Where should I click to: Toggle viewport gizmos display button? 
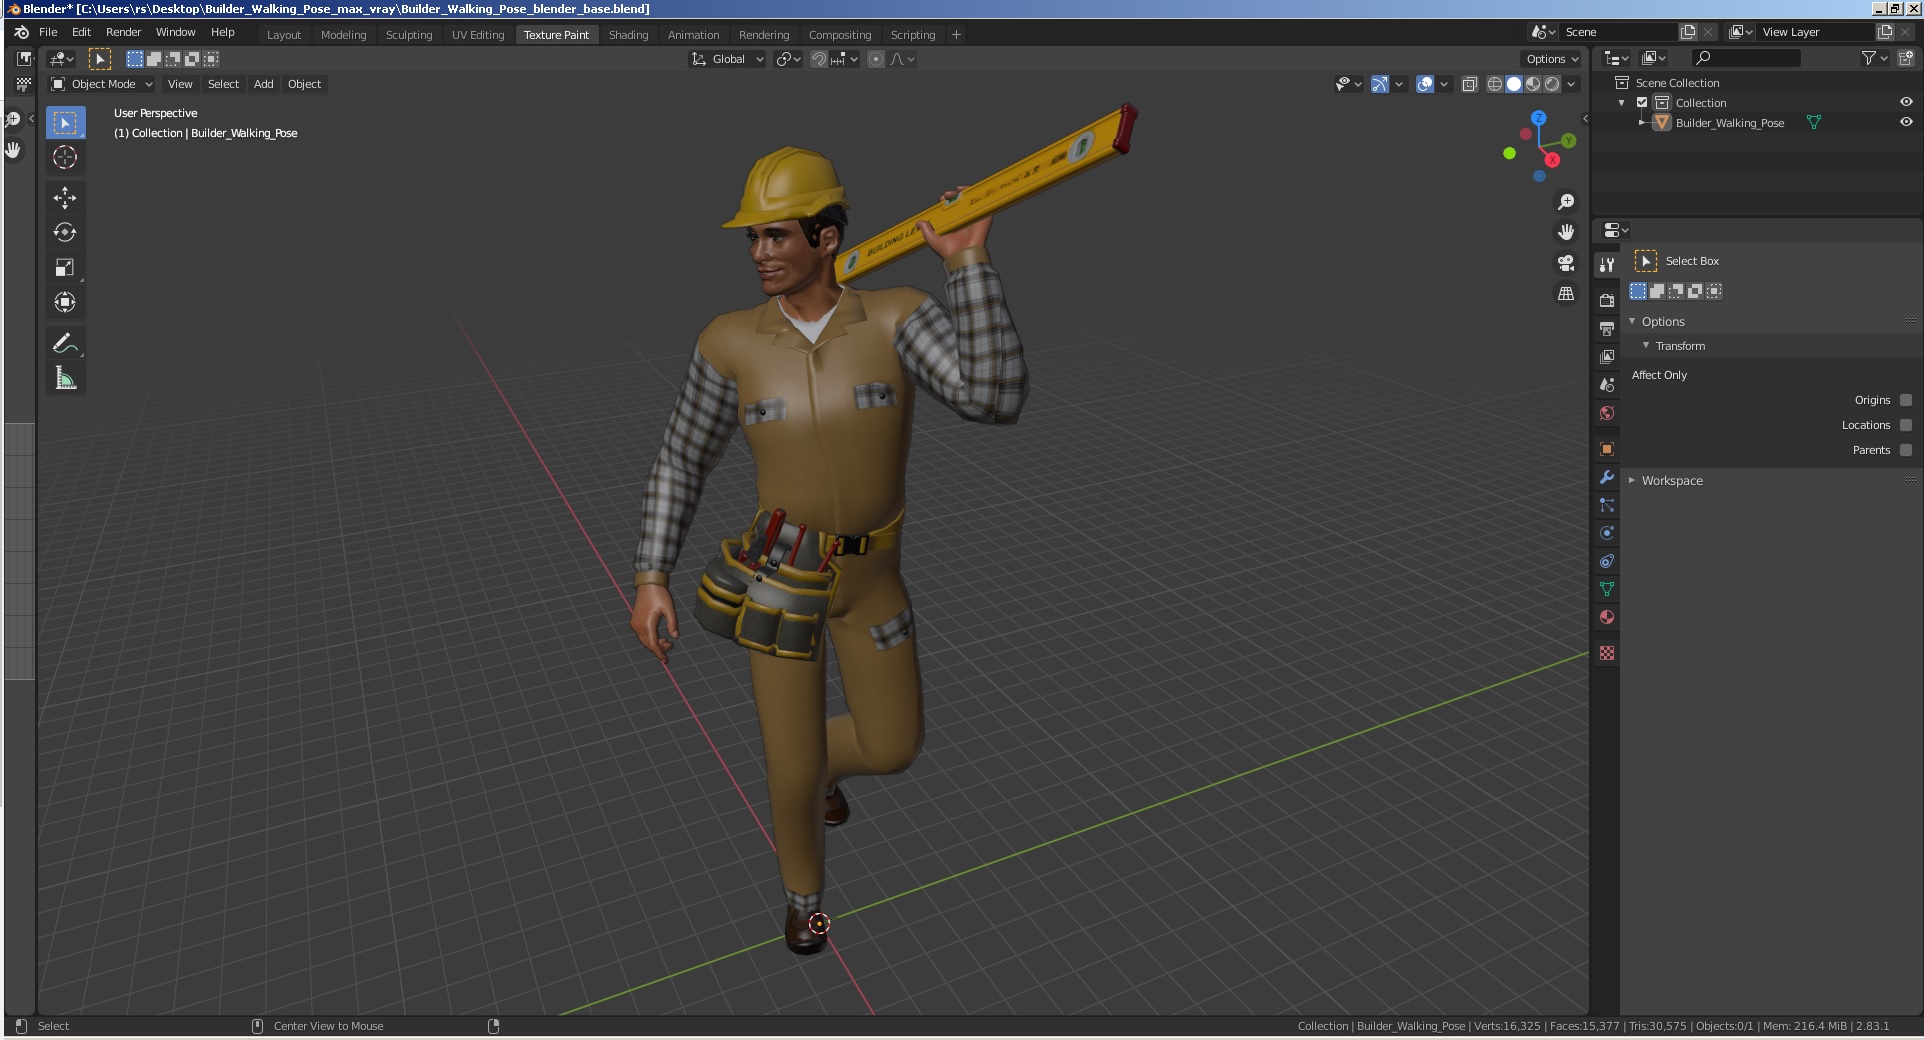1380,85
